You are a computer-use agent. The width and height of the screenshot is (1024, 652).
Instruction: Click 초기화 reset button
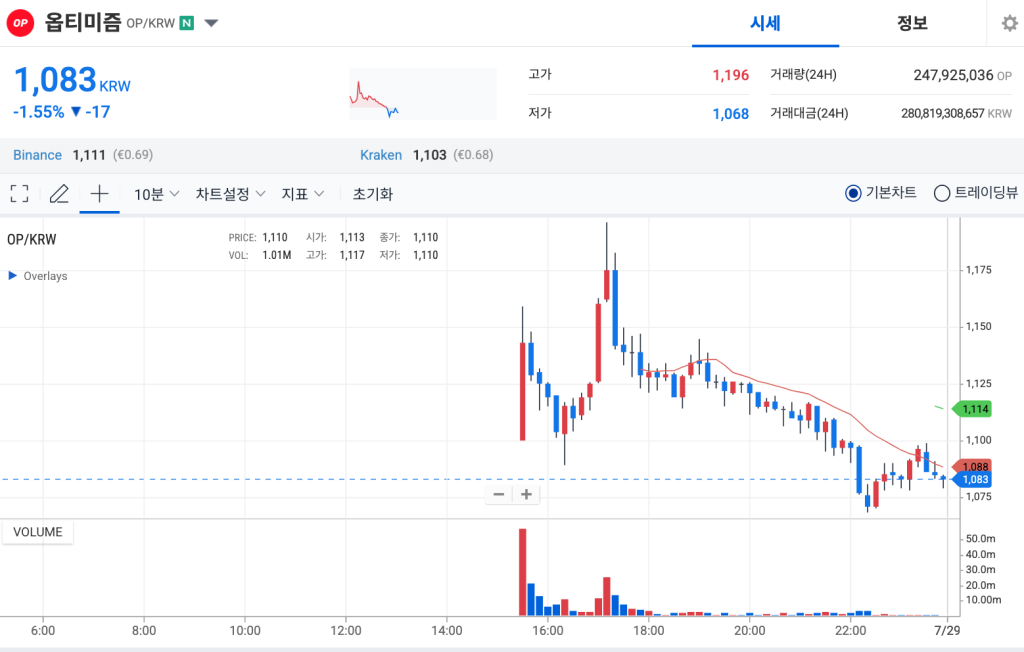click(x=373, y=194)
